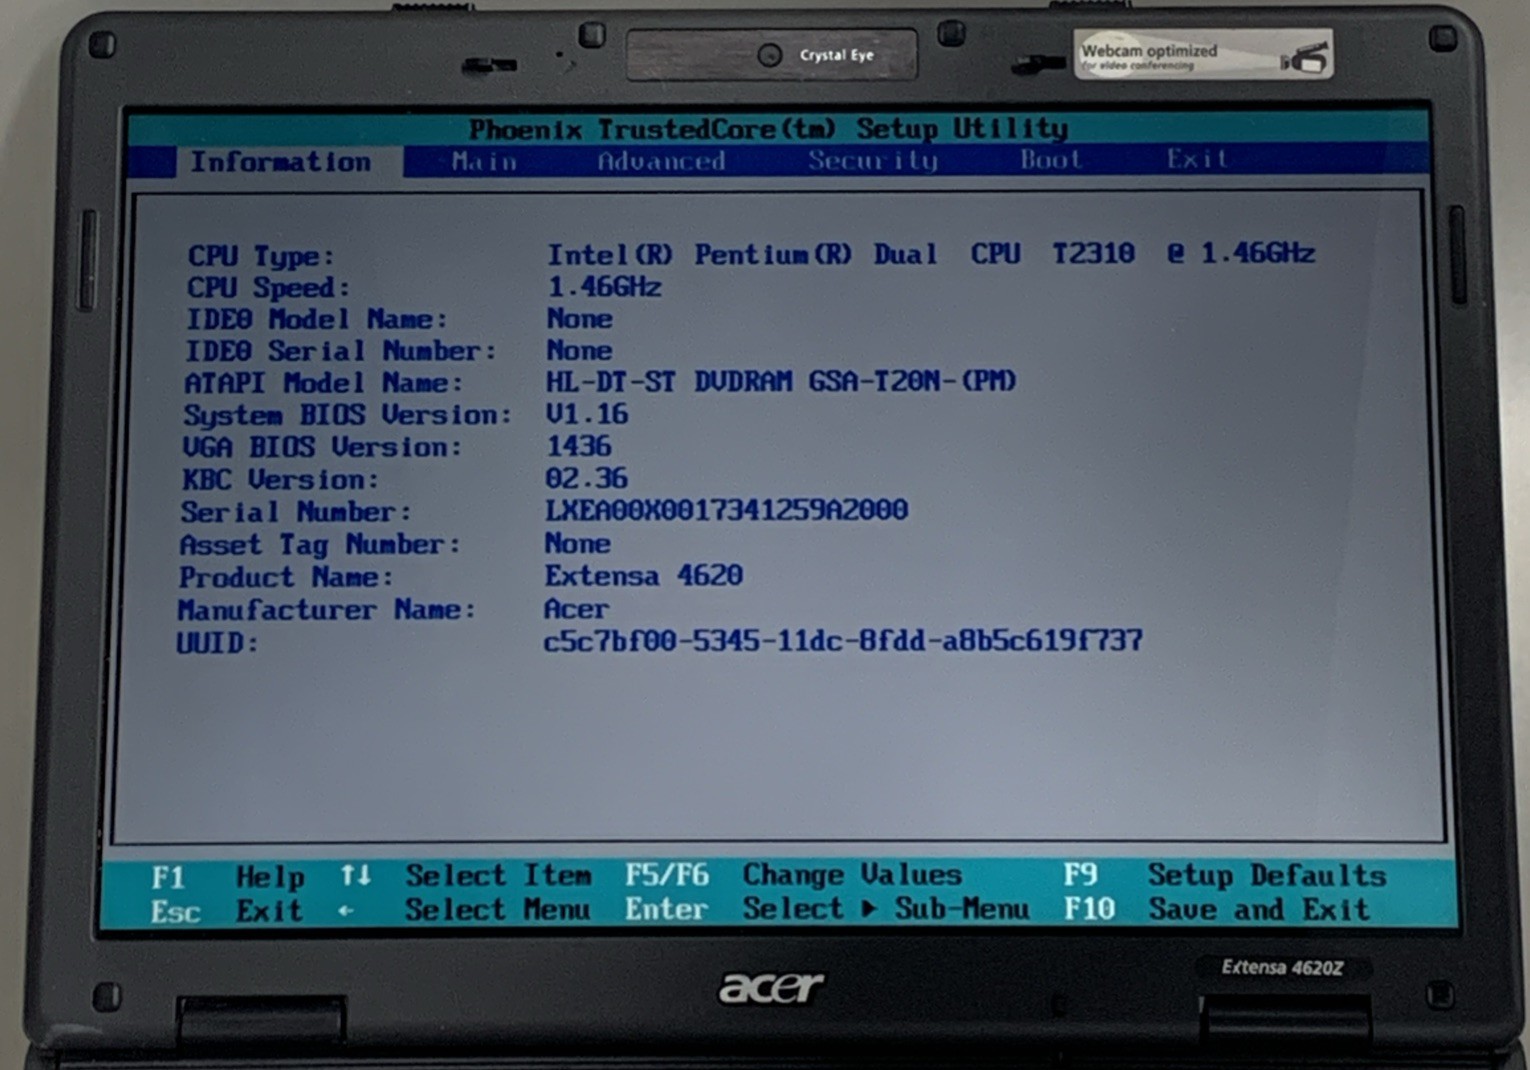This screenshot has height=1070, width=1530.
Task: Click the CPU Speed value '1.46GHz'
Action: point(604,287)
